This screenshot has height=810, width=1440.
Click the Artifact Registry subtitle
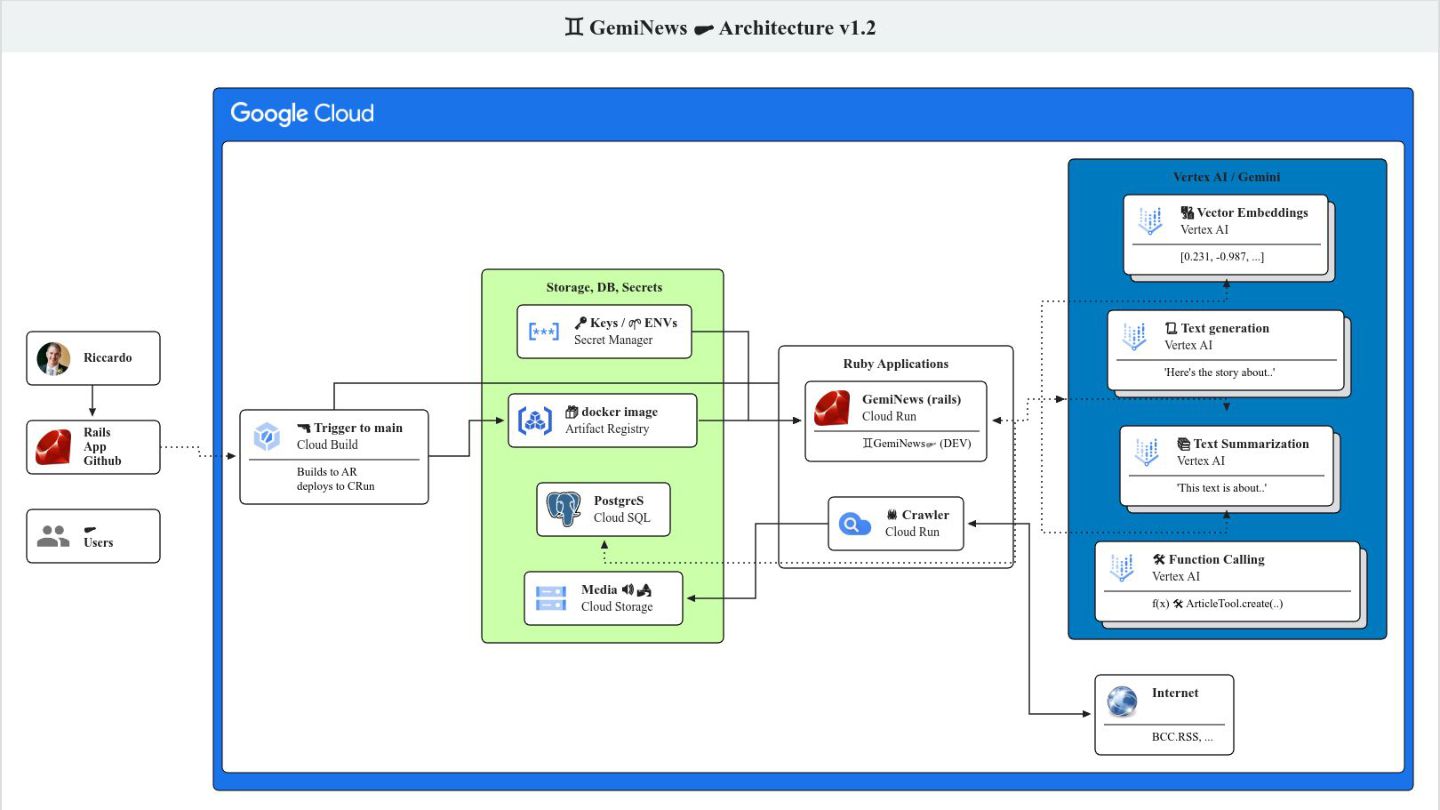[607, 429]
